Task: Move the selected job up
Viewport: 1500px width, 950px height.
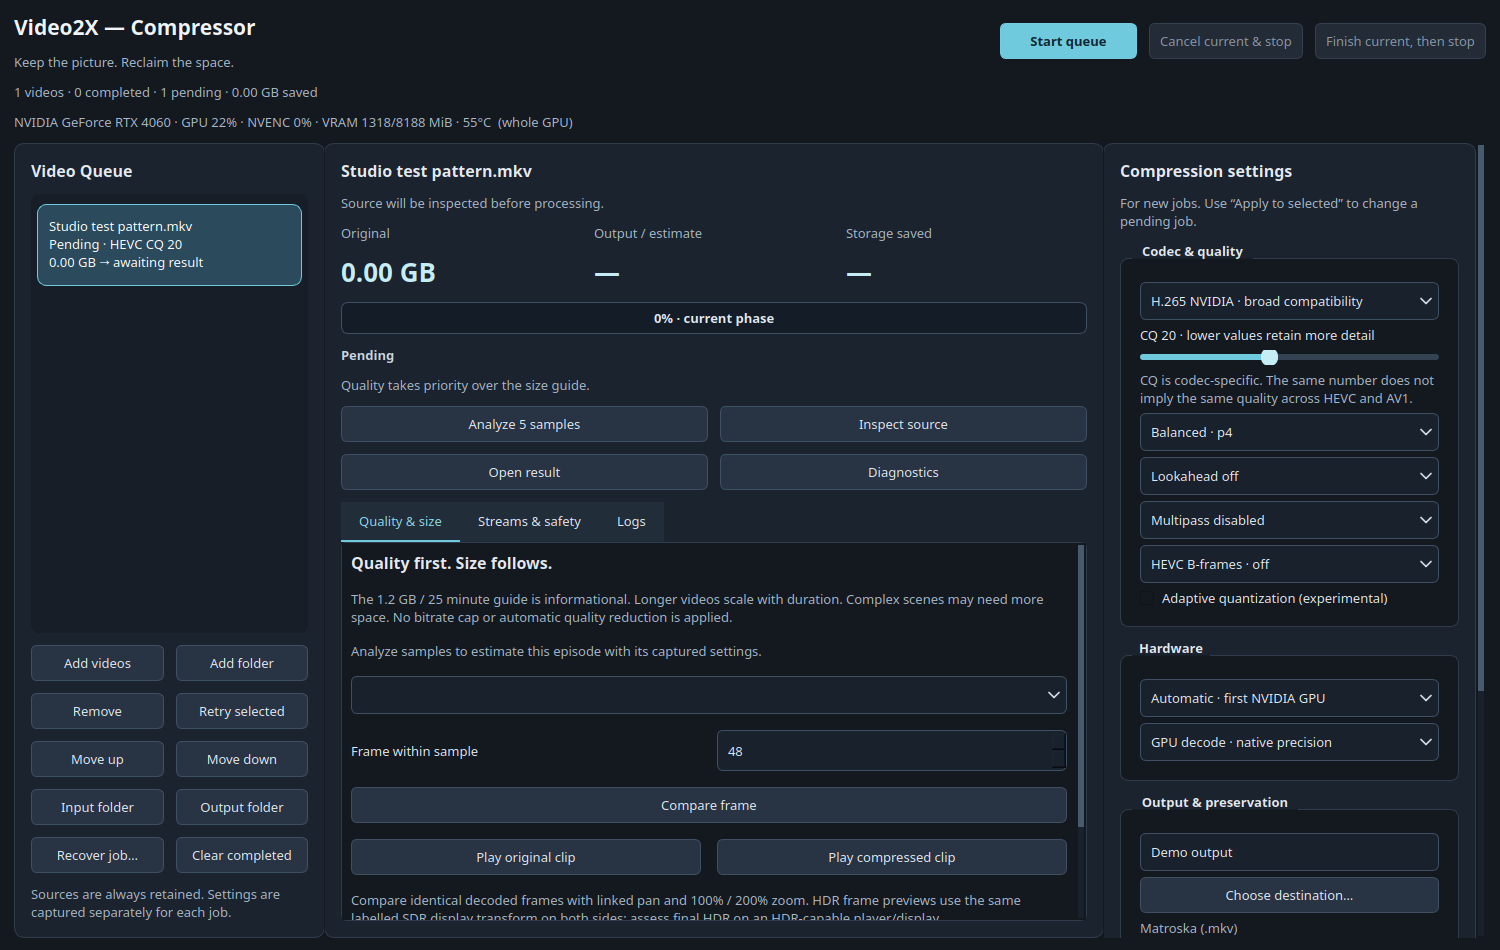Action: [97, 759]
